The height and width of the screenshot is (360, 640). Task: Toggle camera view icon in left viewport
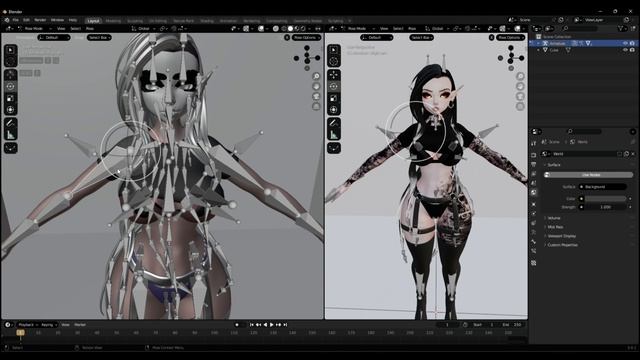316,96
